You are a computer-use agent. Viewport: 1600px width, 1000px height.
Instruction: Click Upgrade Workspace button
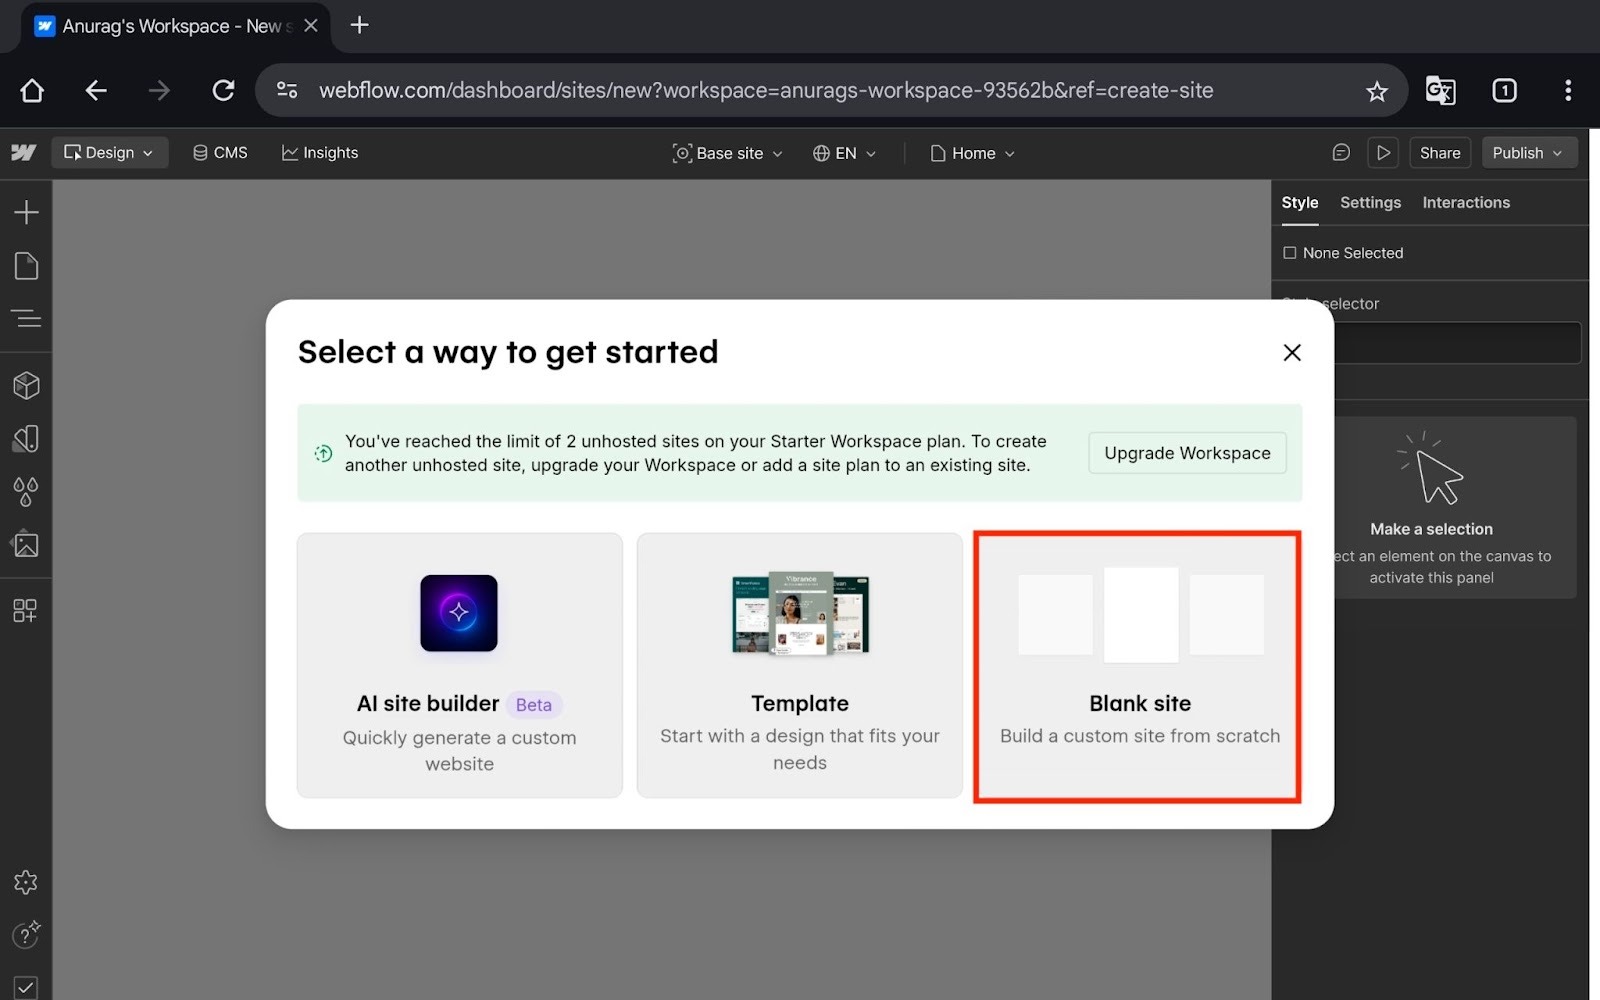tap(1187, 453)
